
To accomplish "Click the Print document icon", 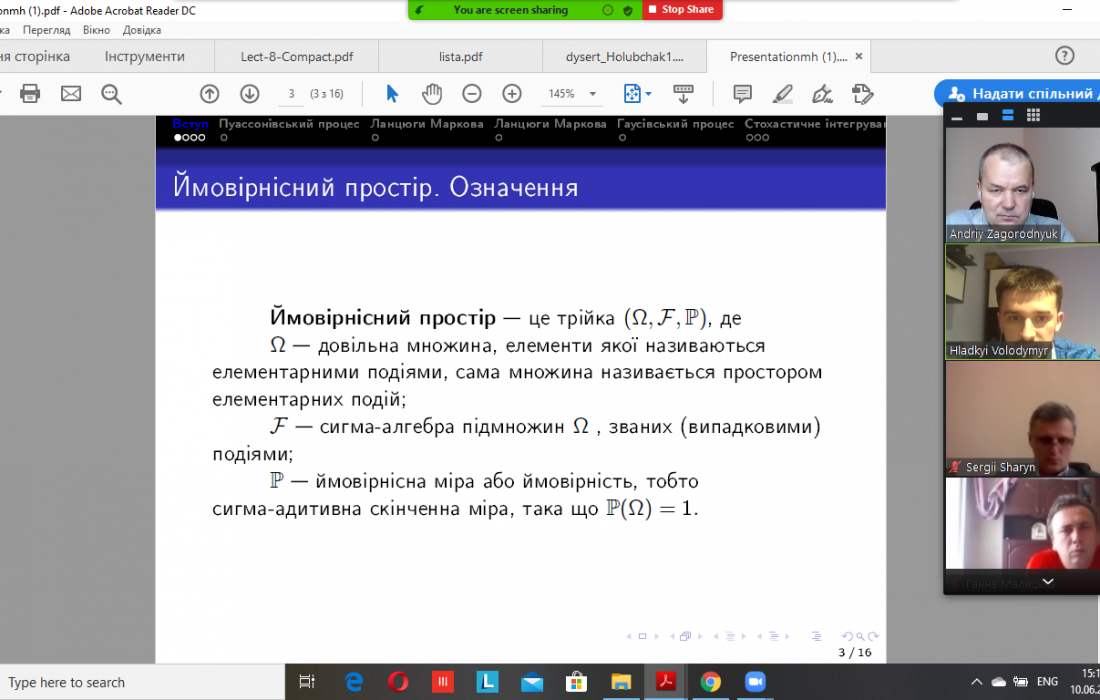I will [x=30, y=94].
